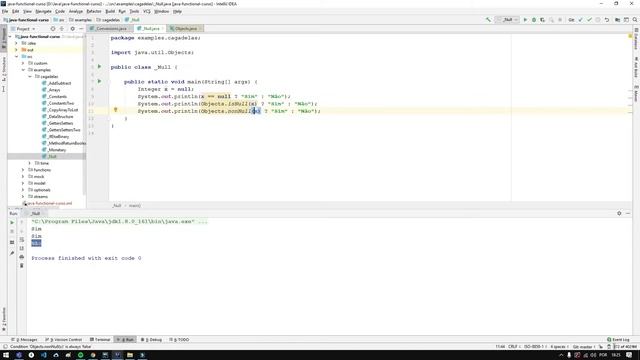The width and height of the screenshot is (640, 360).
Task: Select _AddSubtract class in project tree
Action: point(57,83)
